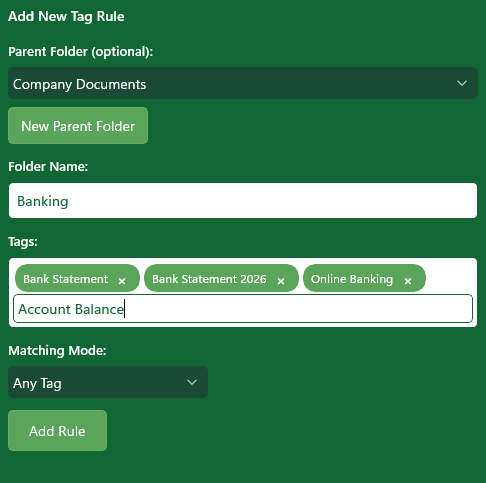The image size is (486, 483).
Task: Click the Add New Tag Rule heading
Action: [66, 17]
